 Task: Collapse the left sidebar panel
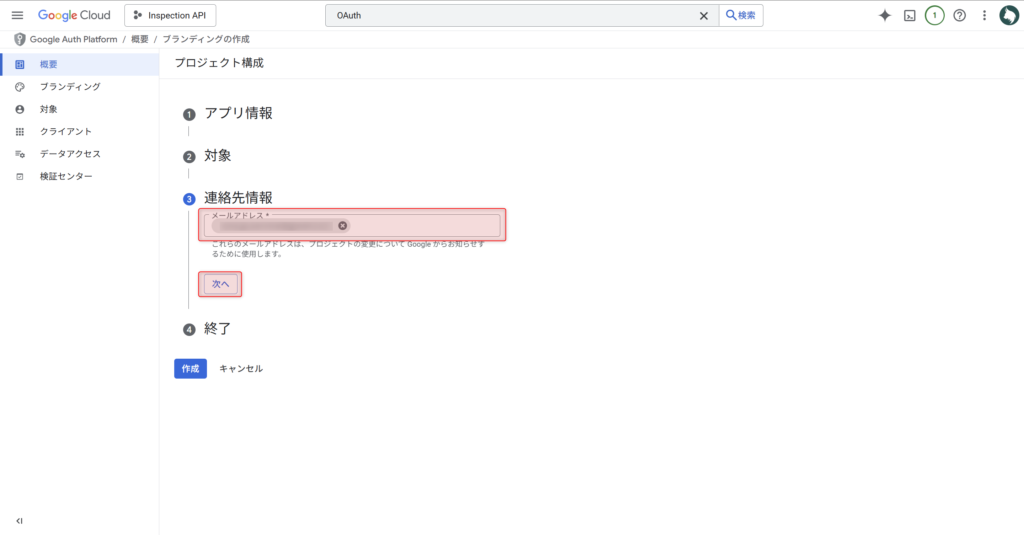coord(19,521)
